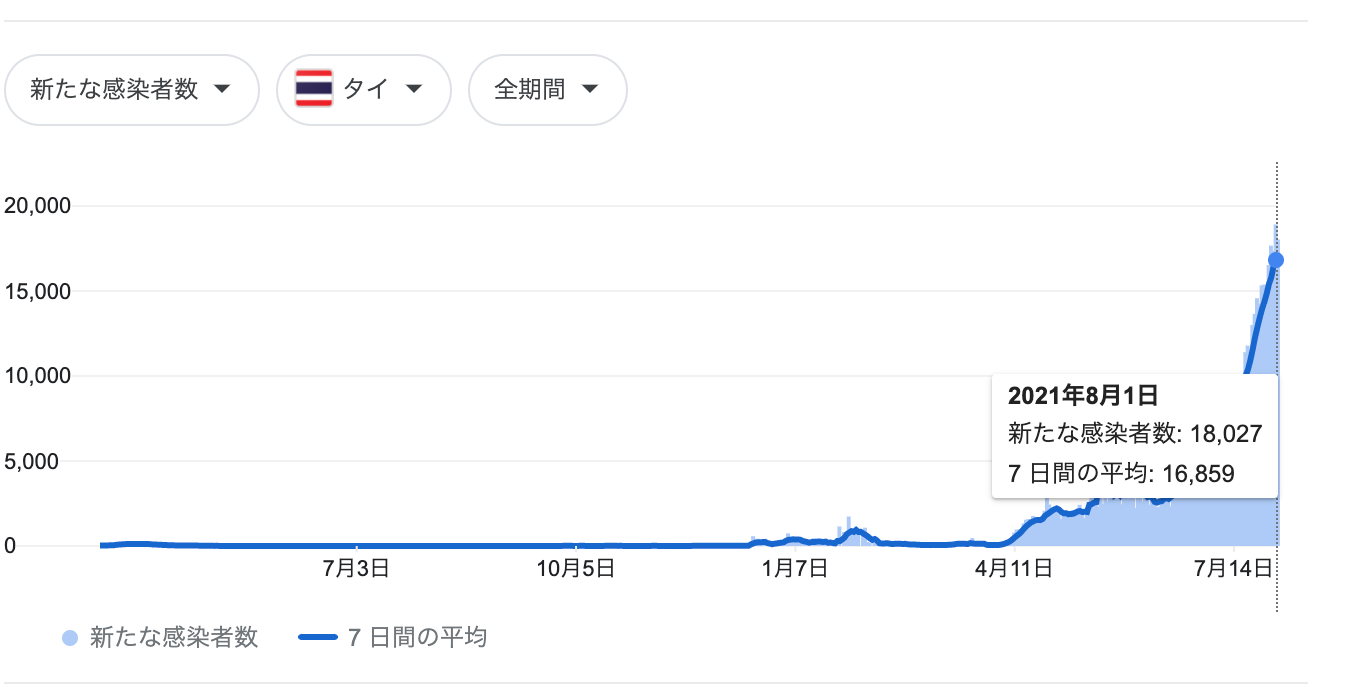Click the blue data point marker on the curve
This screenshot has width=1354, height=694.
point(1276,260)
